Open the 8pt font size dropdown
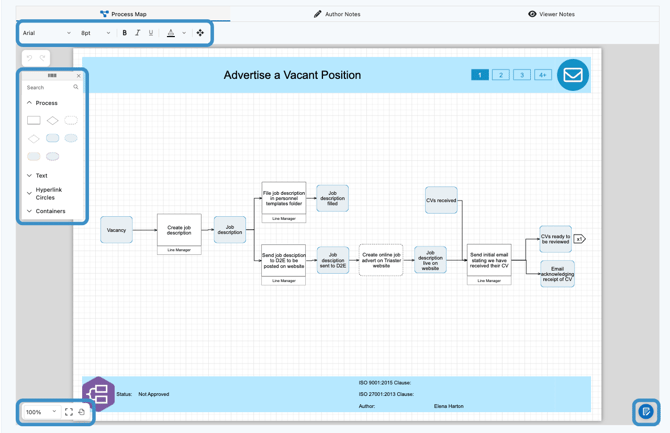670x433 pixels. pos(95,33)
